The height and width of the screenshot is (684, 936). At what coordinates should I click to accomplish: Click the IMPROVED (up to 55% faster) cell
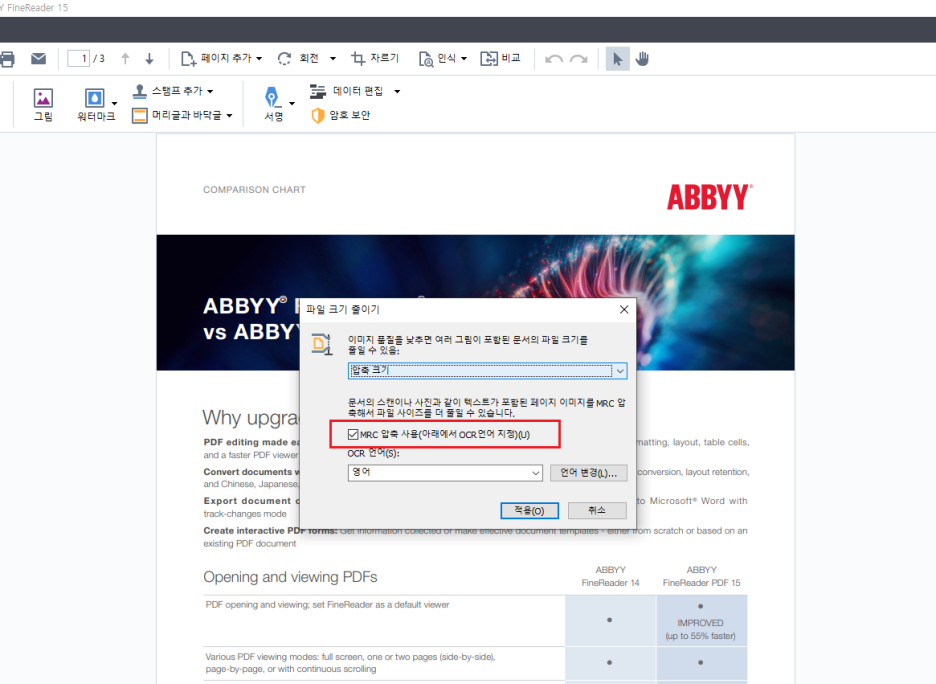tap(701, 621)
